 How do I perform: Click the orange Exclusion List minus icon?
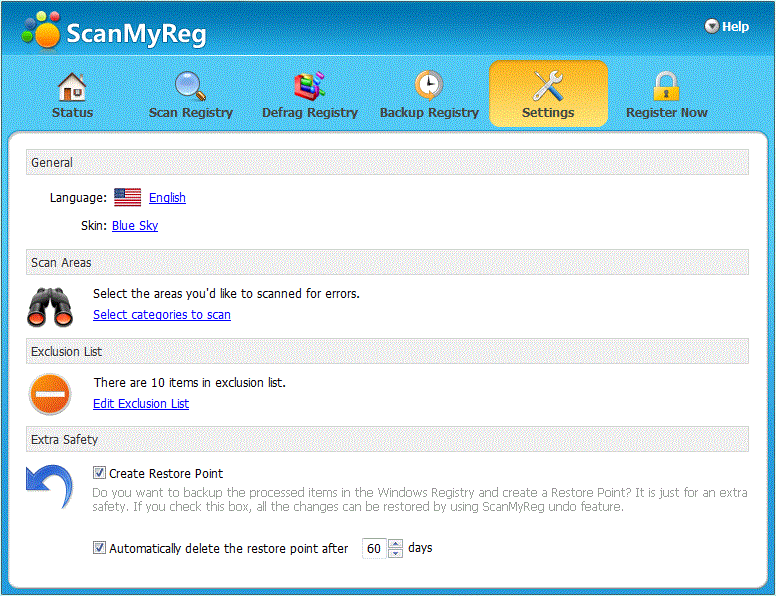pos(50,395)
